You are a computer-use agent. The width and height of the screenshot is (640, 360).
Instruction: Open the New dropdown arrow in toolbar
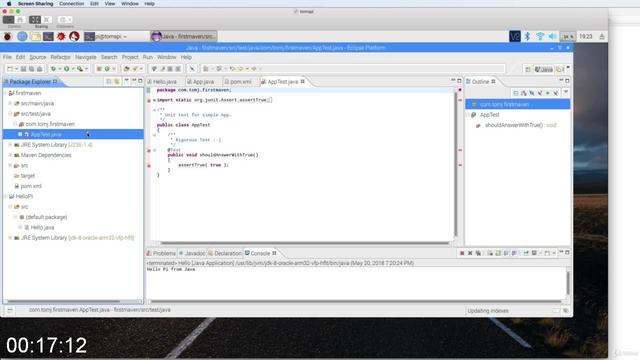click(x=16, y=69)
